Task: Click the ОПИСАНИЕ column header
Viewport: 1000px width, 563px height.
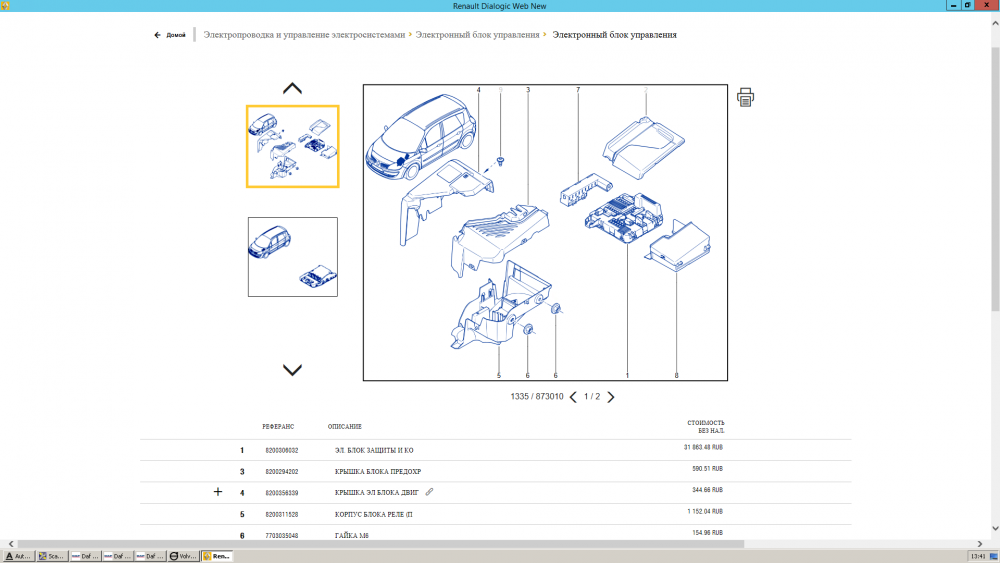Action: coord(345,427)
